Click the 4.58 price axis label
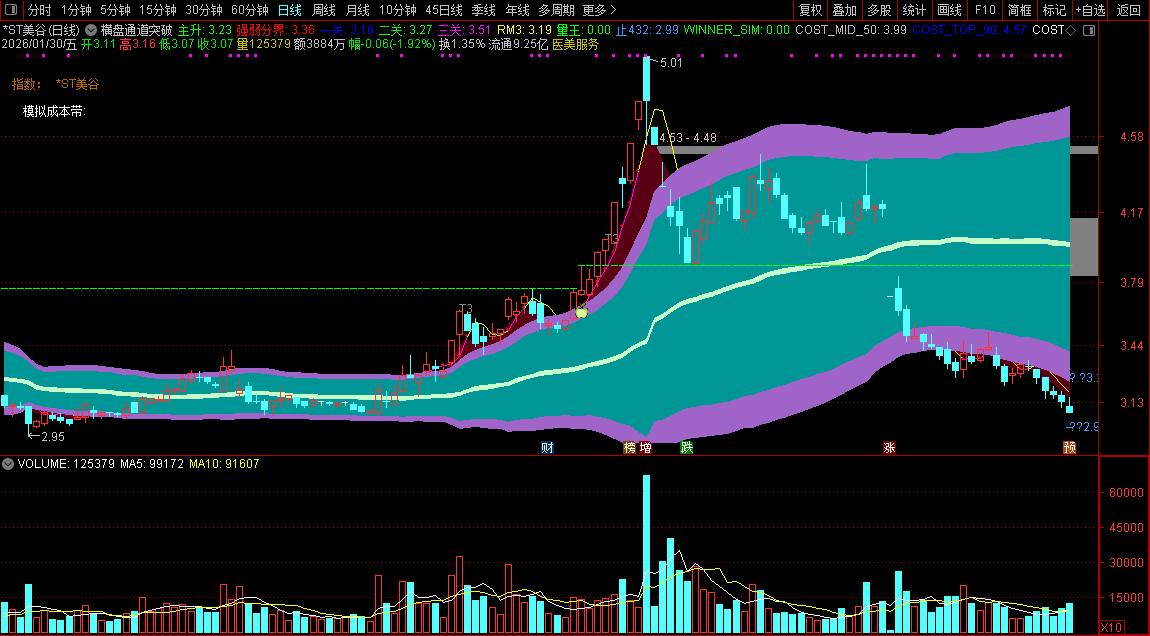Screen dimensions: 1150x636 [x=1132, y=137]
